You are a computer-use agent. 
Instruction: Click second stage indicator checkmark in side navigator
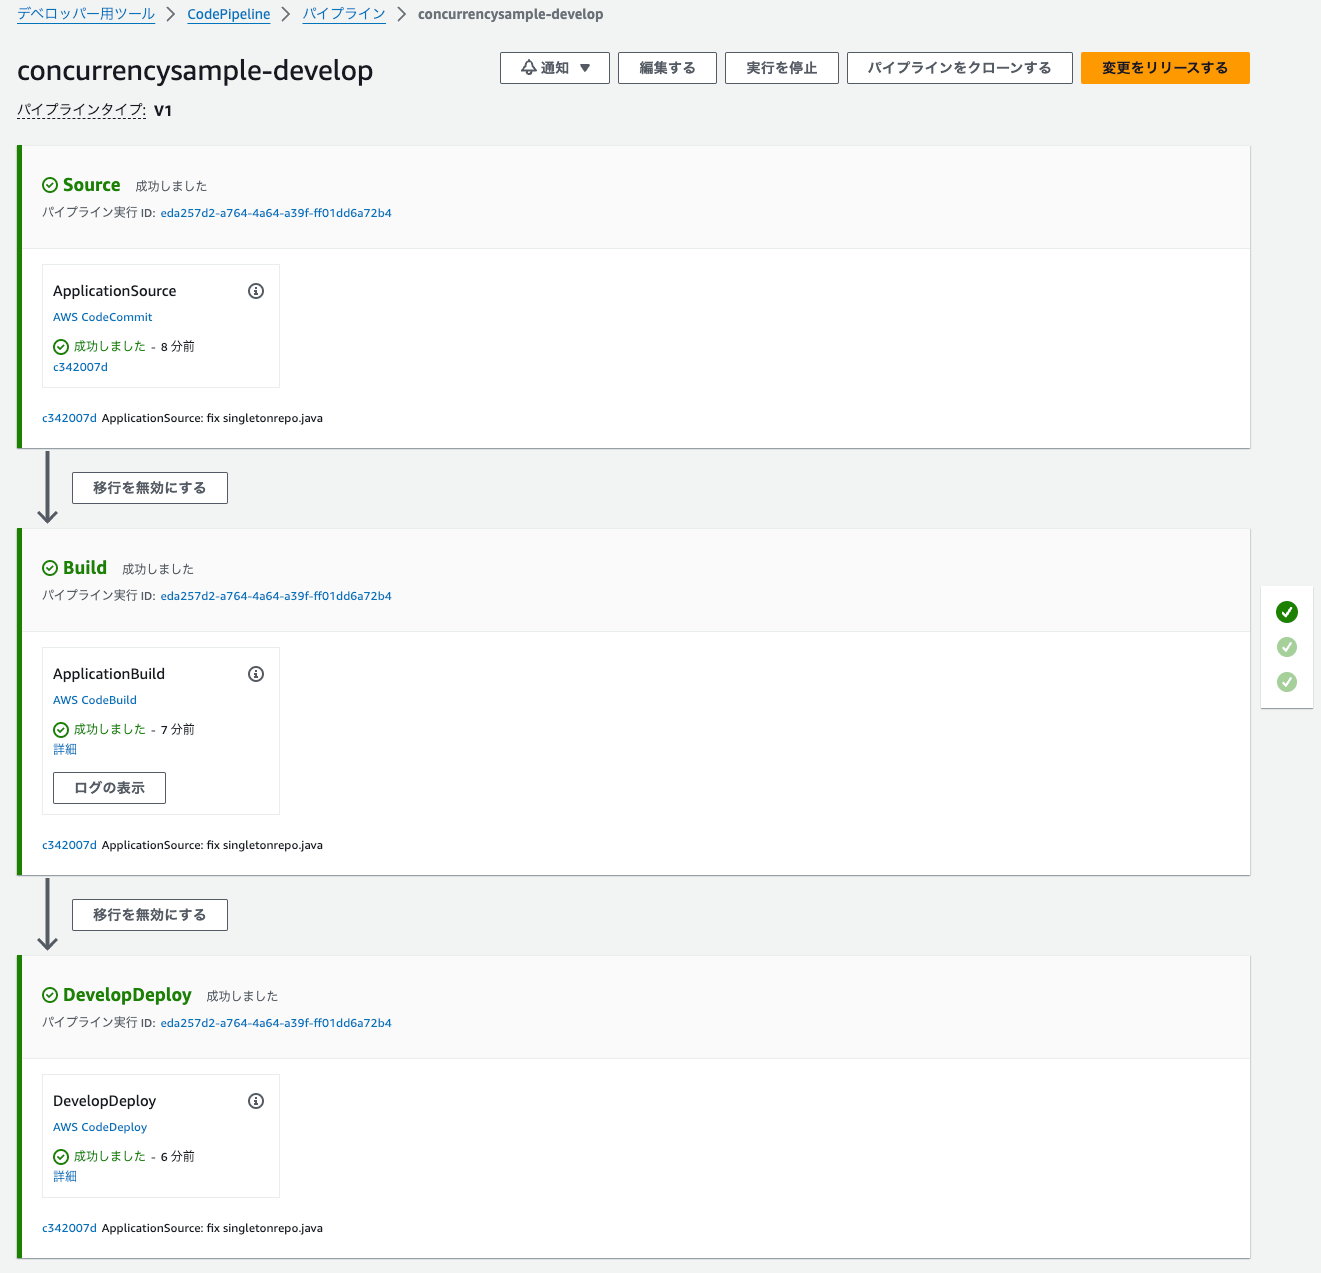click(1287, 647)
